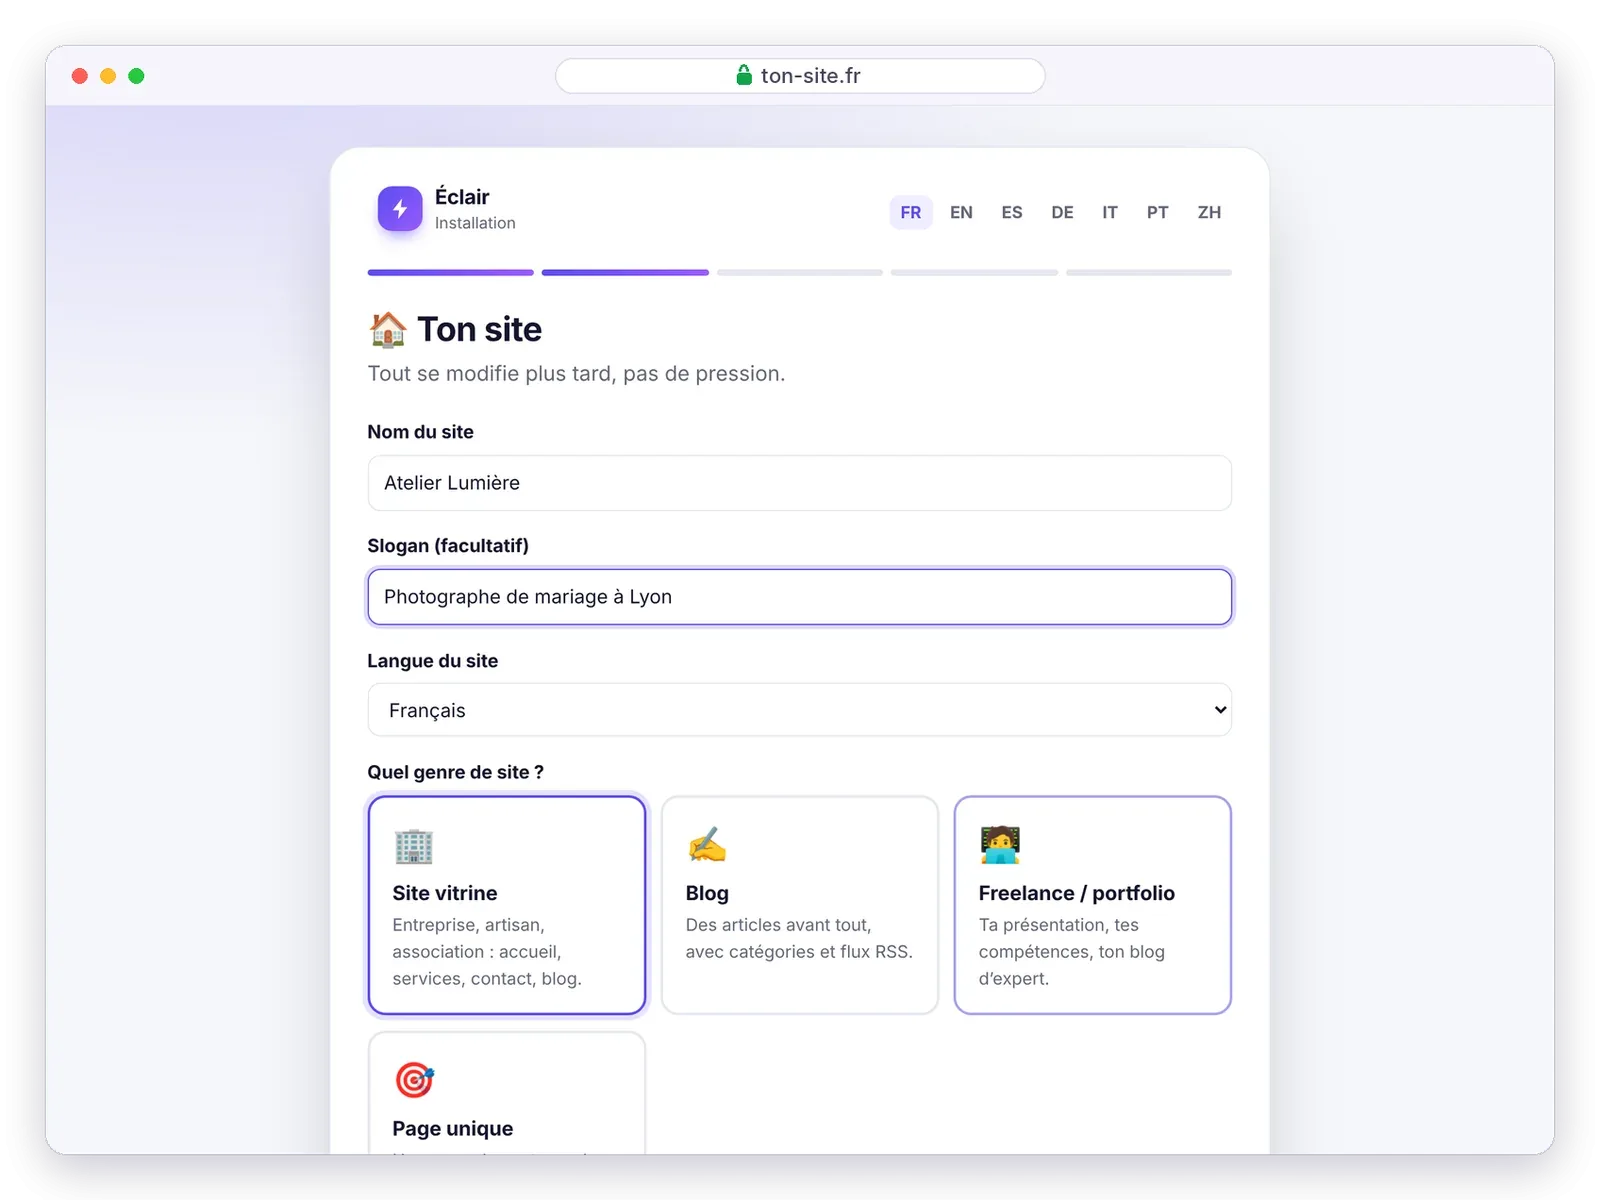Viewport: 1600px width, 1200px height.
Task: Click the house emoji beside Ton site
Action: pyautogui.click(x=388, y=329)
